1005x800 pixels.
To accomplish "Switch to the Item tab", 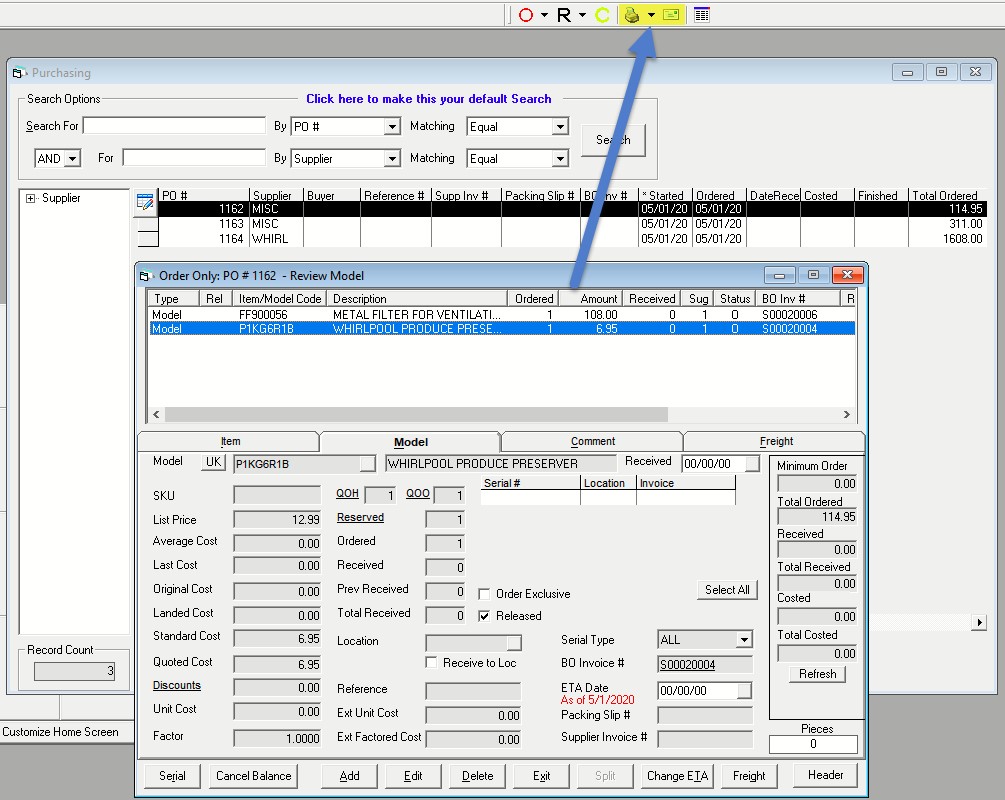I will click(x=229, y=442).
